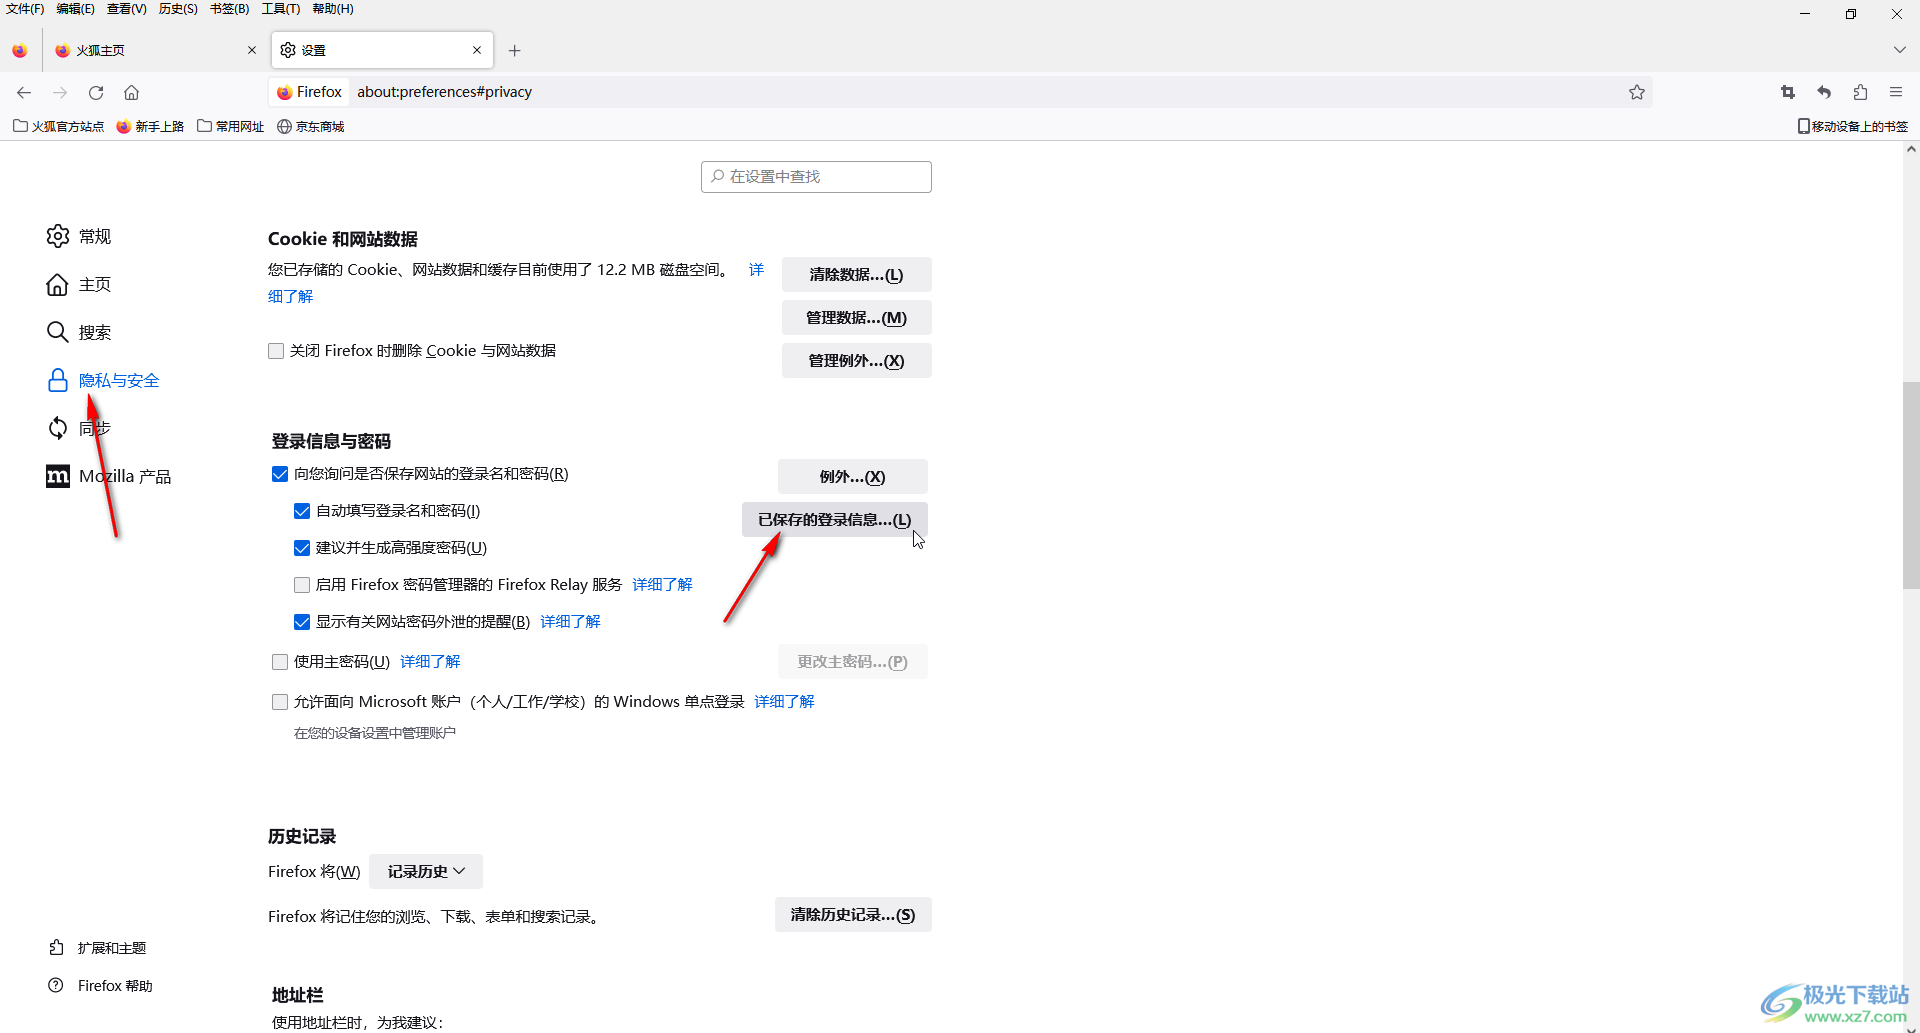The height and width of the screenshot is (1033, 1920).
Task: Open the home page via house icon
Action: click(x=131, y=92)
